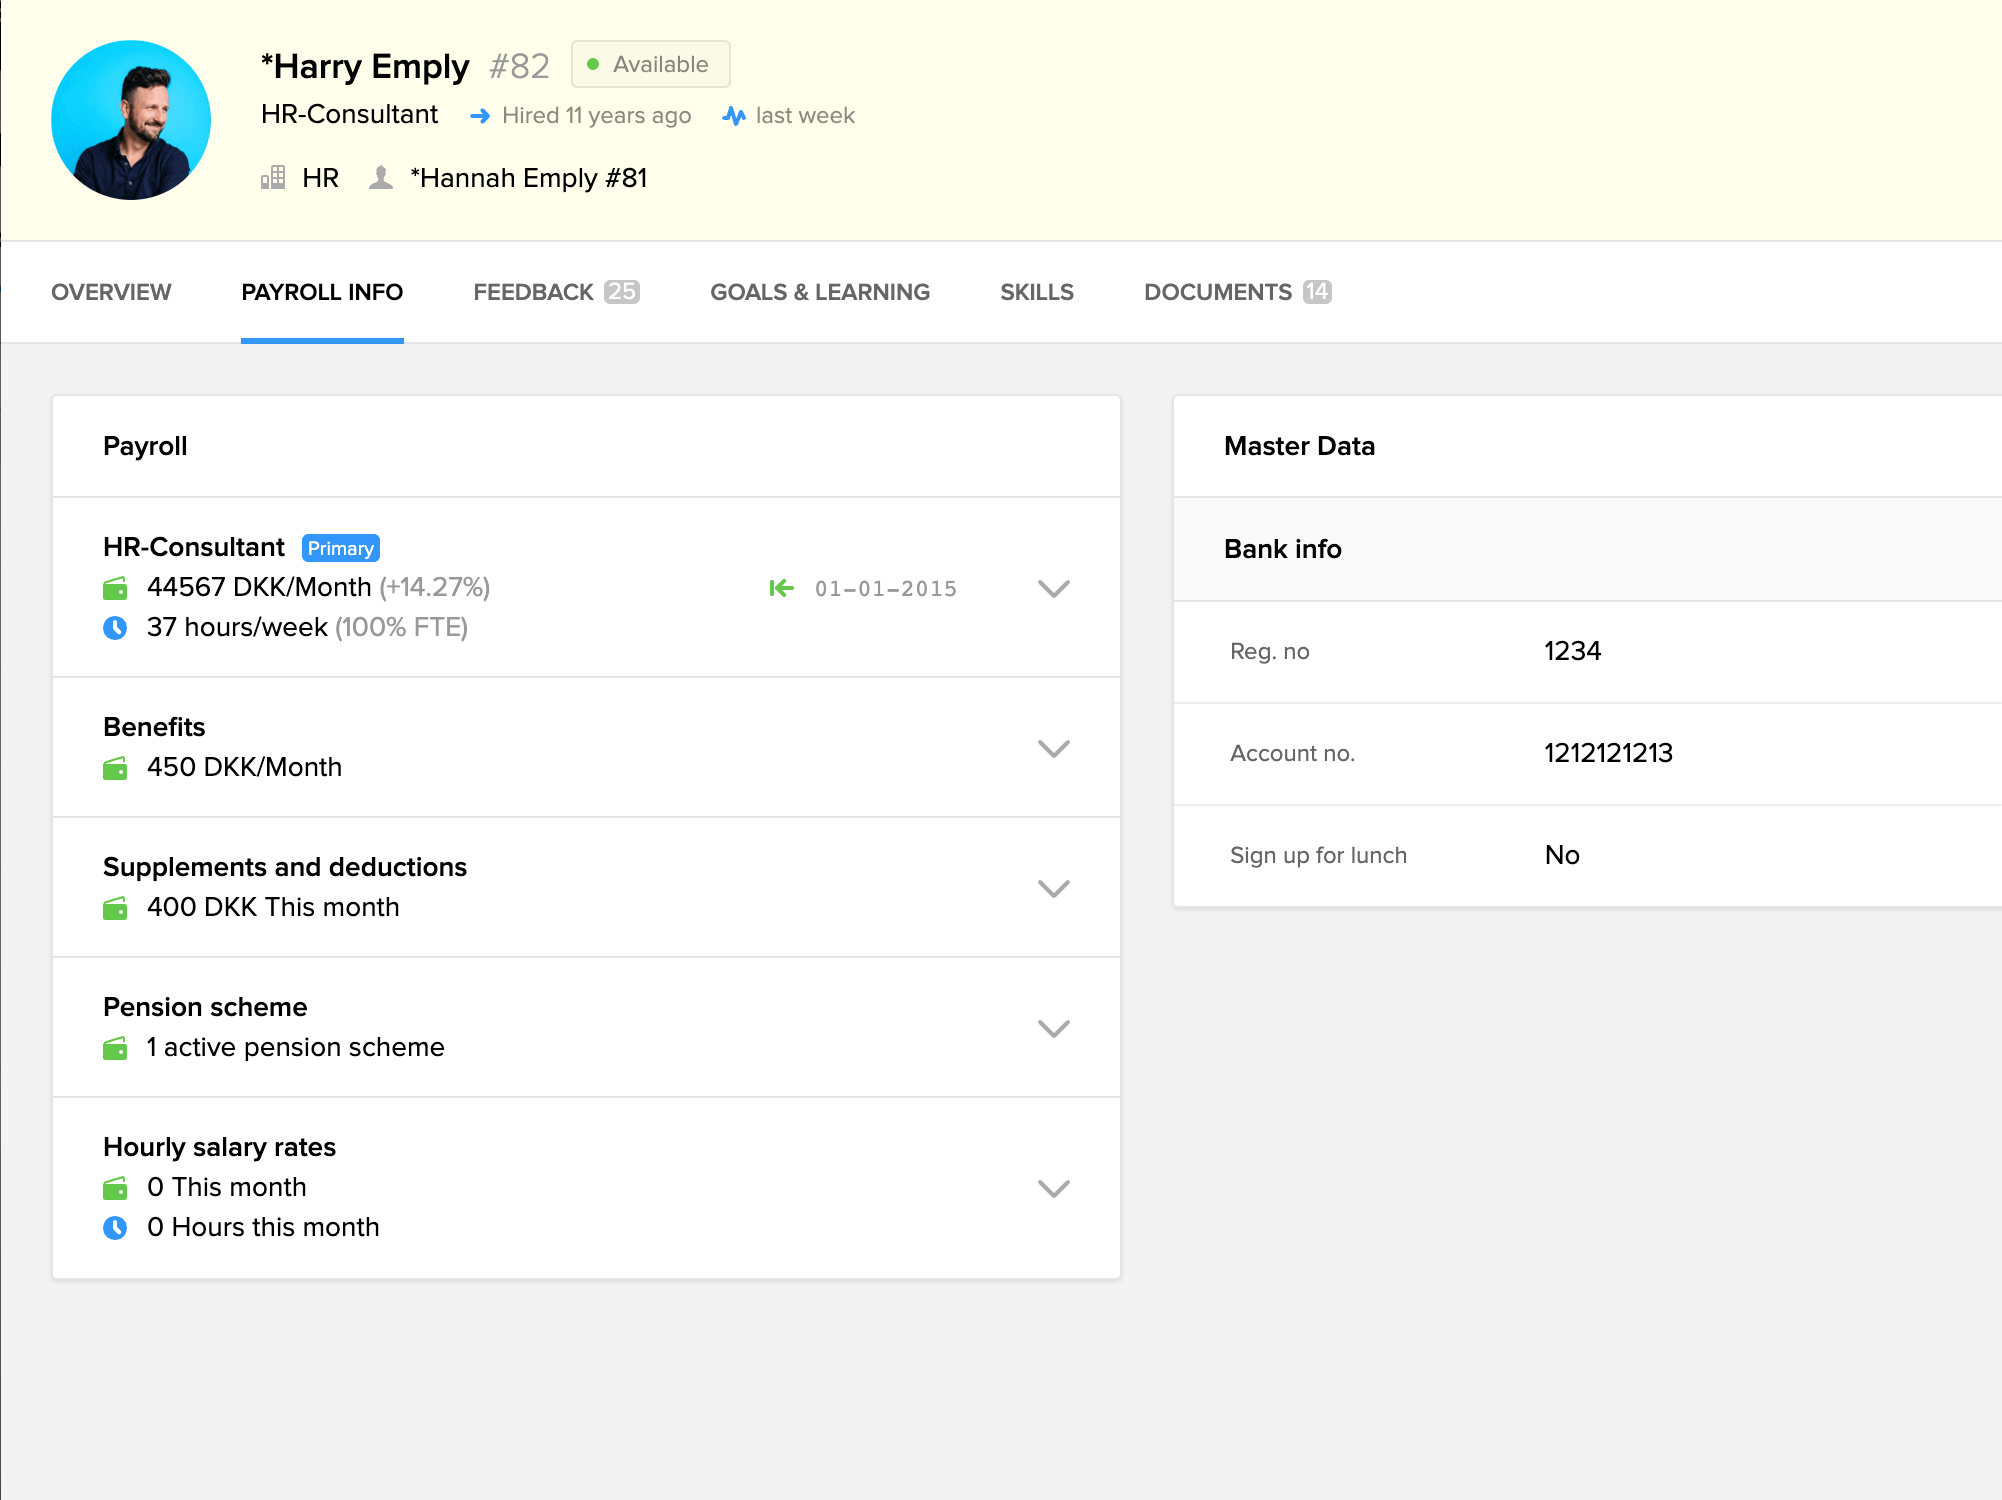Screen dimensions: 2002x1500
Task: Expand the Pension scheme section
Action: 1053,1028
